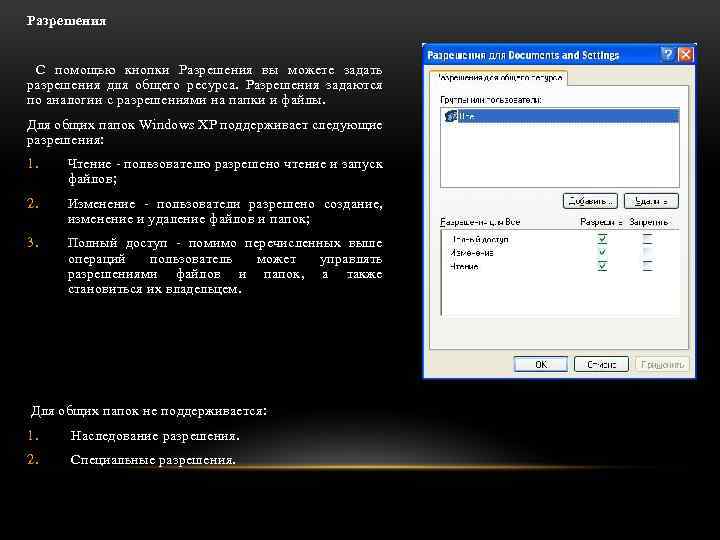720x540 pixels.
Task: Select the 'Все' group icon in user list
Action: pyautogui.click(x=451, y=116)
